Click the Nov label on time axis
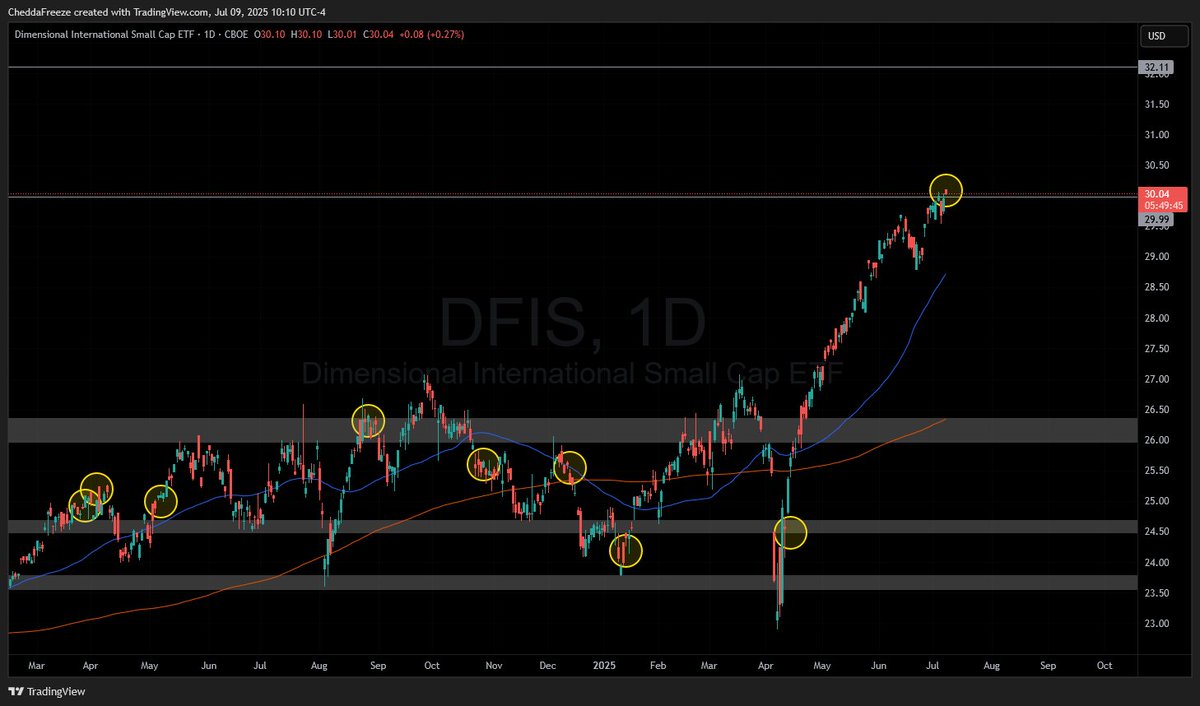The height and width of the screenshot is (706, 1200). pyautogui.click(x=494, y=664)
